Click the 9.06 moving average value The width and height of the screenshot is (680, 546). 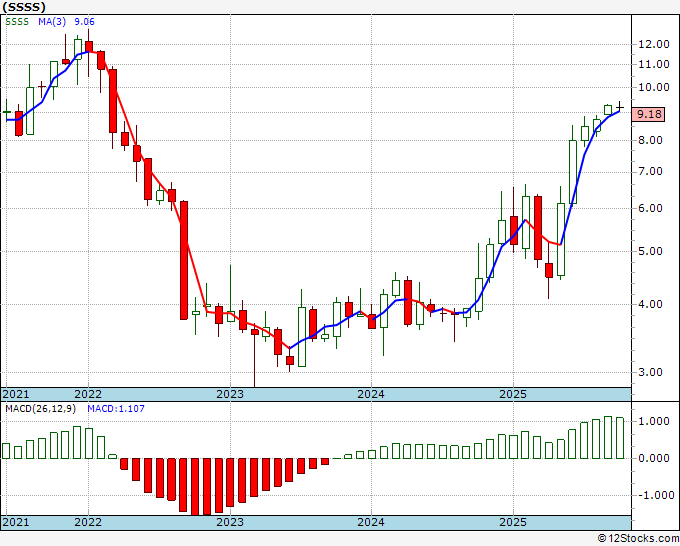84,22
